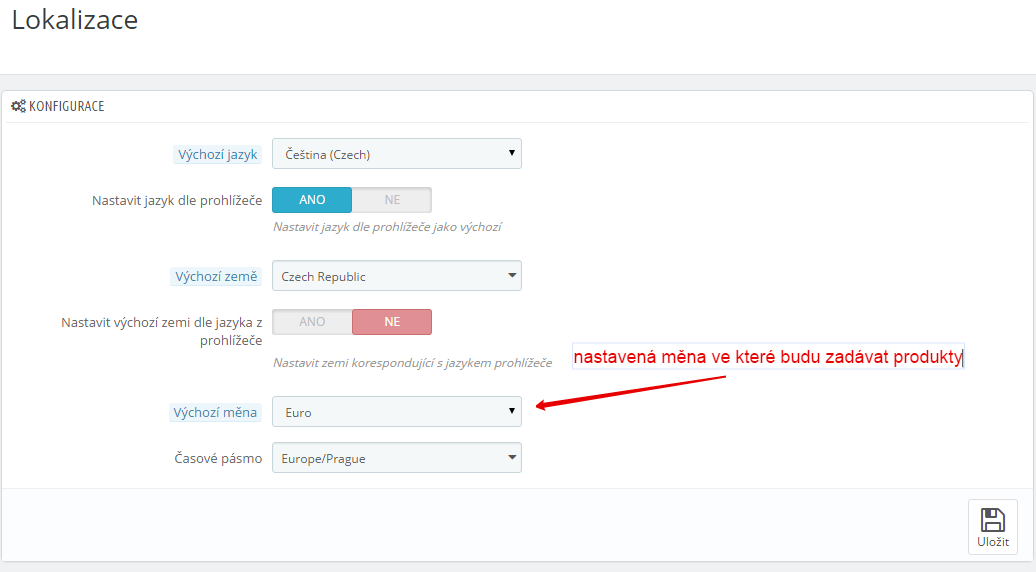Click the arrow on the Euro currency selector
This screenshot has width=1036, height=572.
pos(511,411)
